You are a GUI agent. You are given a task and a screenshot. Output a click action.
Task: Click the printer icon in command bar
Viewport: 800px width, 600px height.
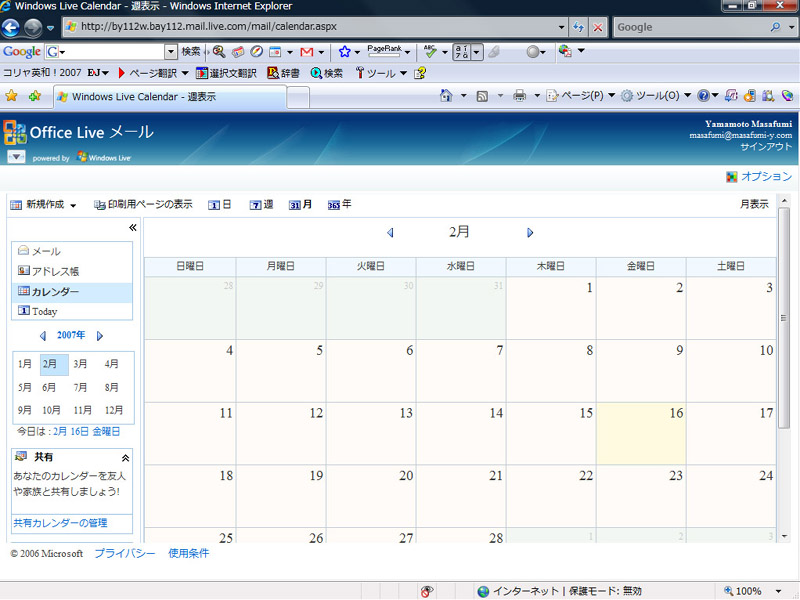pos(519,95)
